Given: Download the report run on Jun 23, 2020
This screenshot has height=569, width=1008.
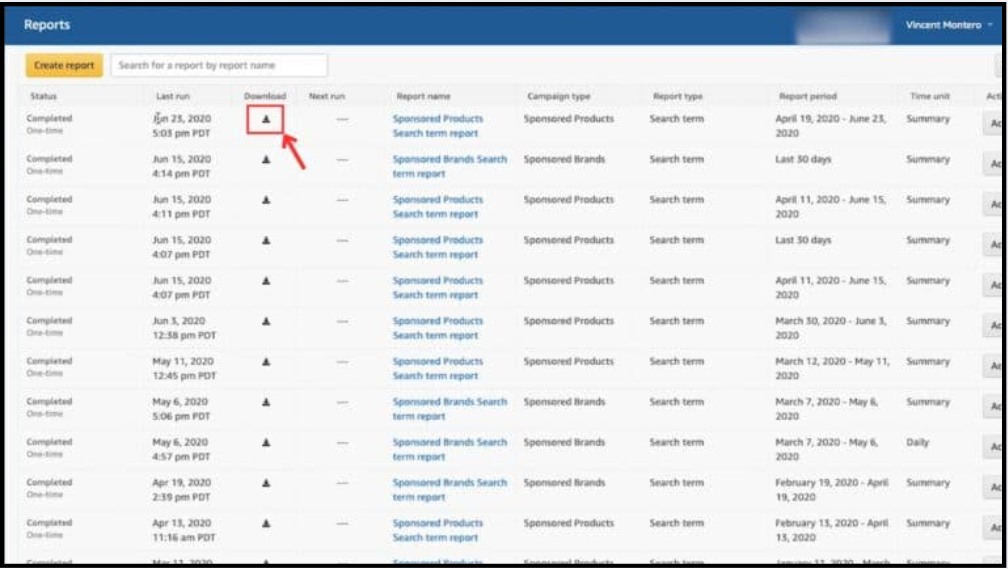Looking at the screenshot, I should click(266, 119).
